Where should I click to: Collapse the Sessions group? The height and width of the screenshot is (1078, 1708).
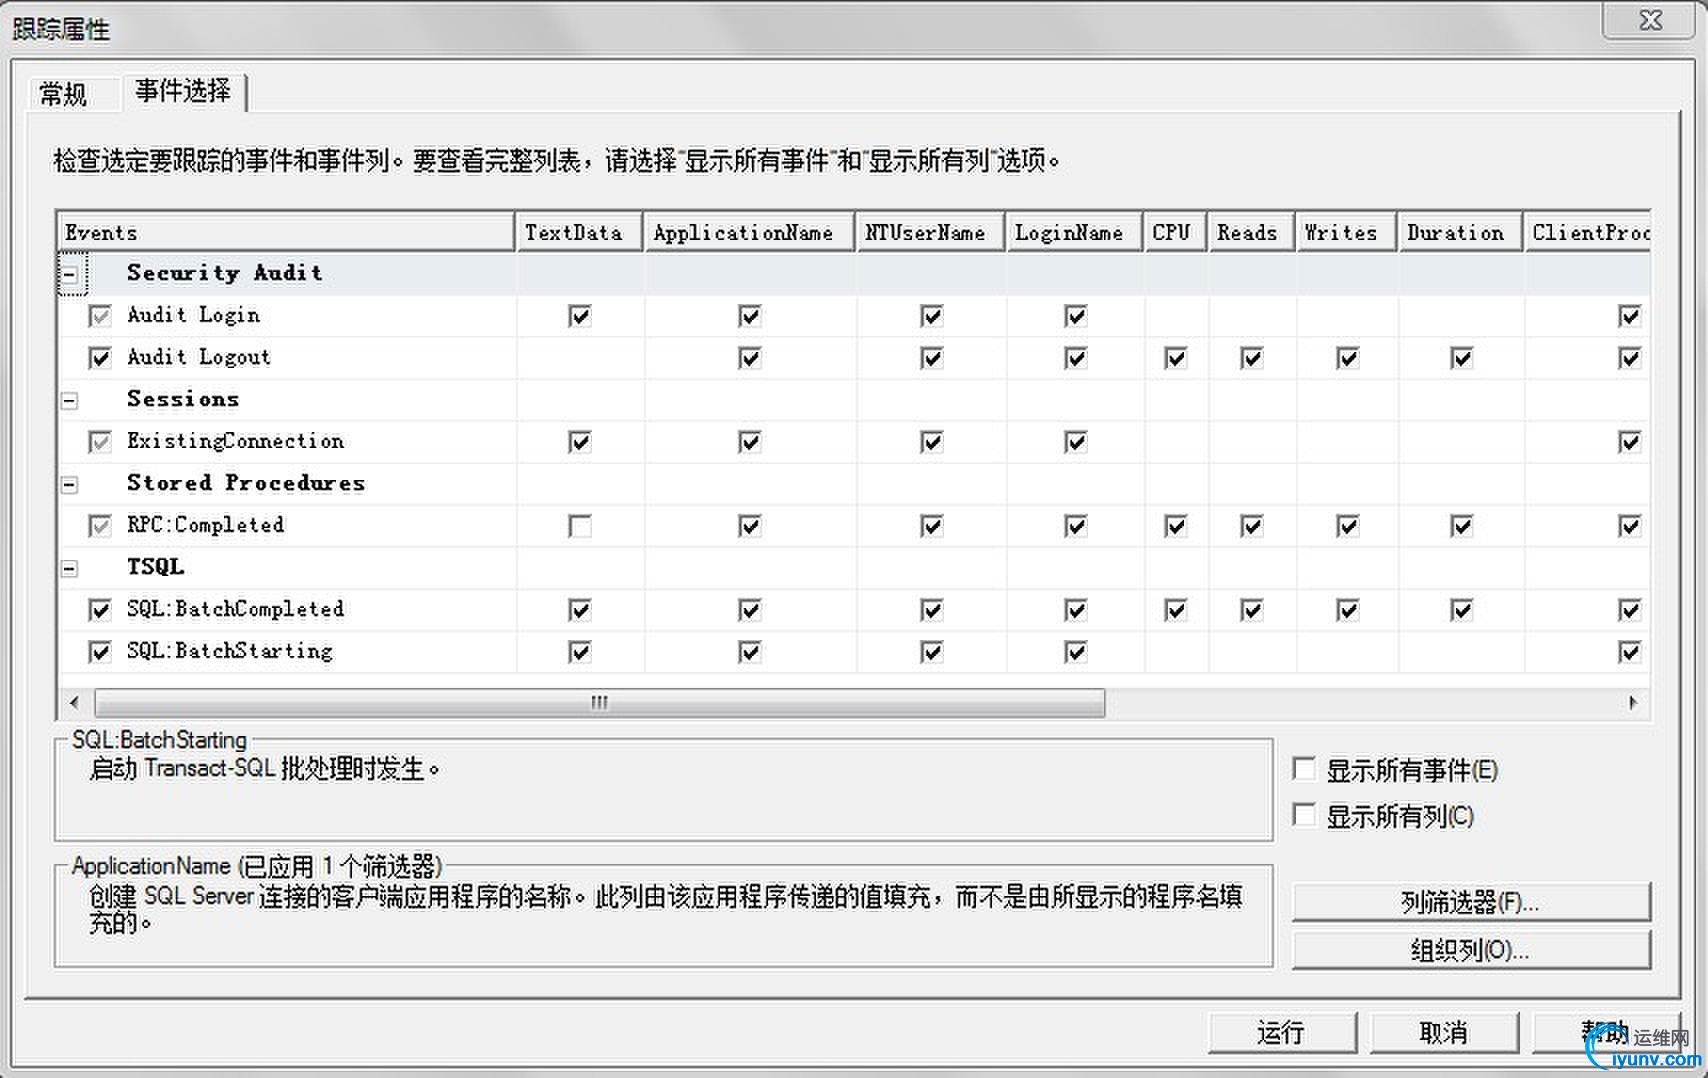click(x=70, y=401)
